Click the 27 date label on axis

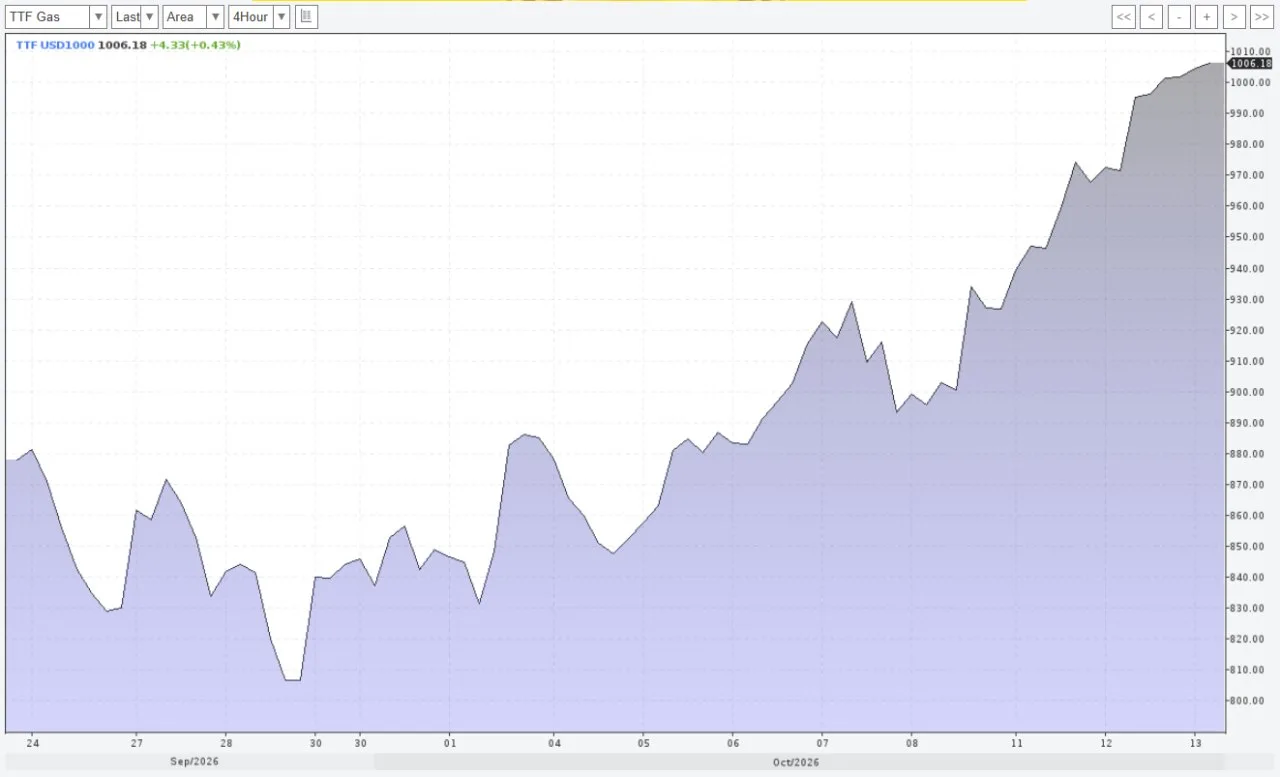coord(137,743)
